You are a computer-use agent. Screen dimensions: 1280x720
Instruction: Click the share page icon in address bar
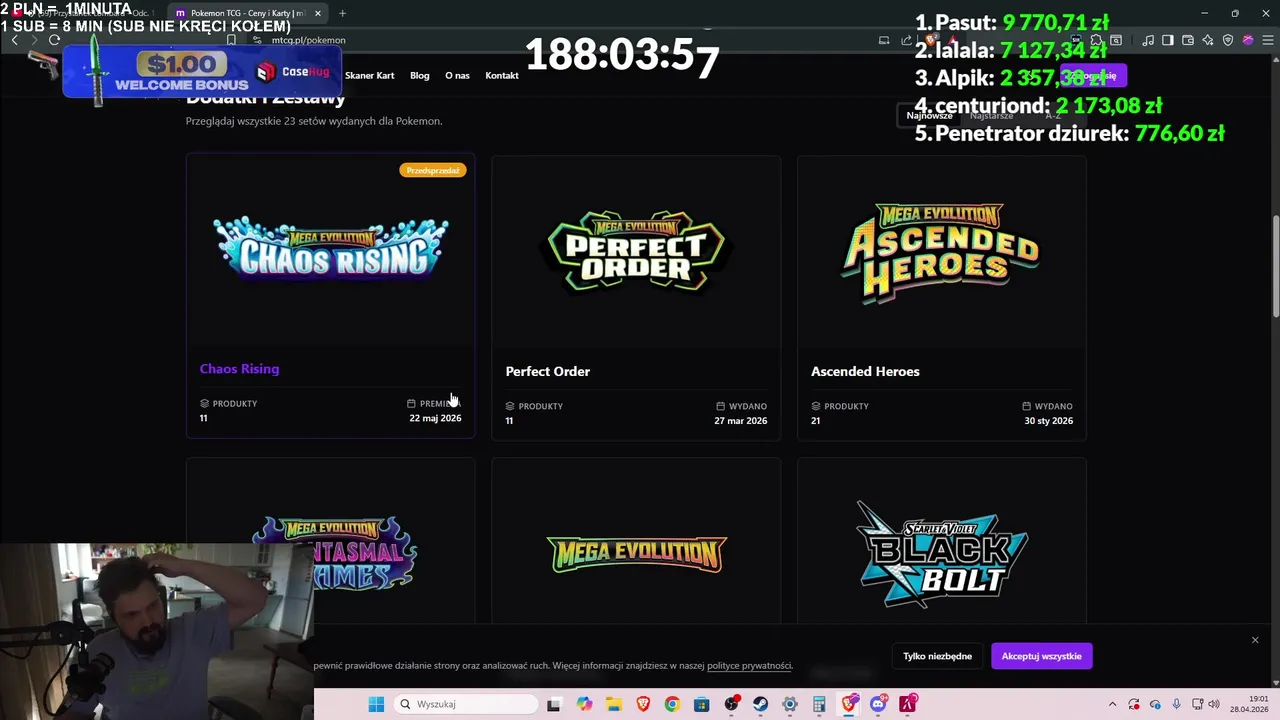pyautogui.click(x=907, y=40)
